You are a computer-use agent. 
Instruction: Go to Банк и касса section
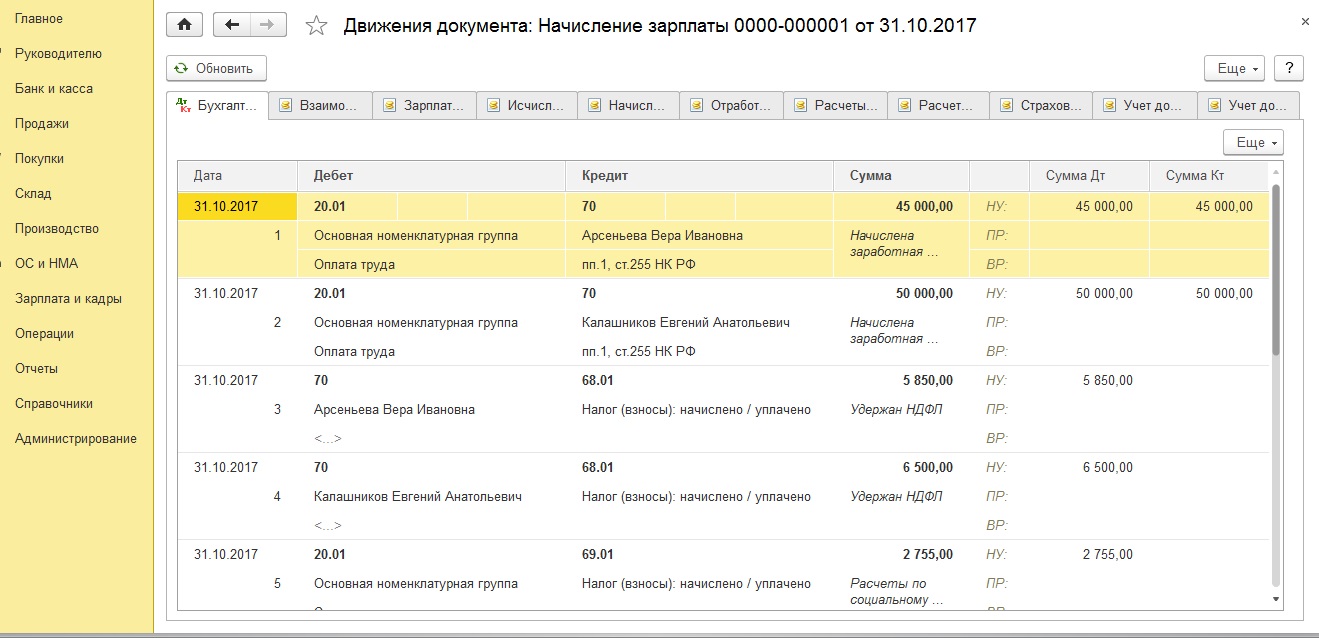point(54,88)
